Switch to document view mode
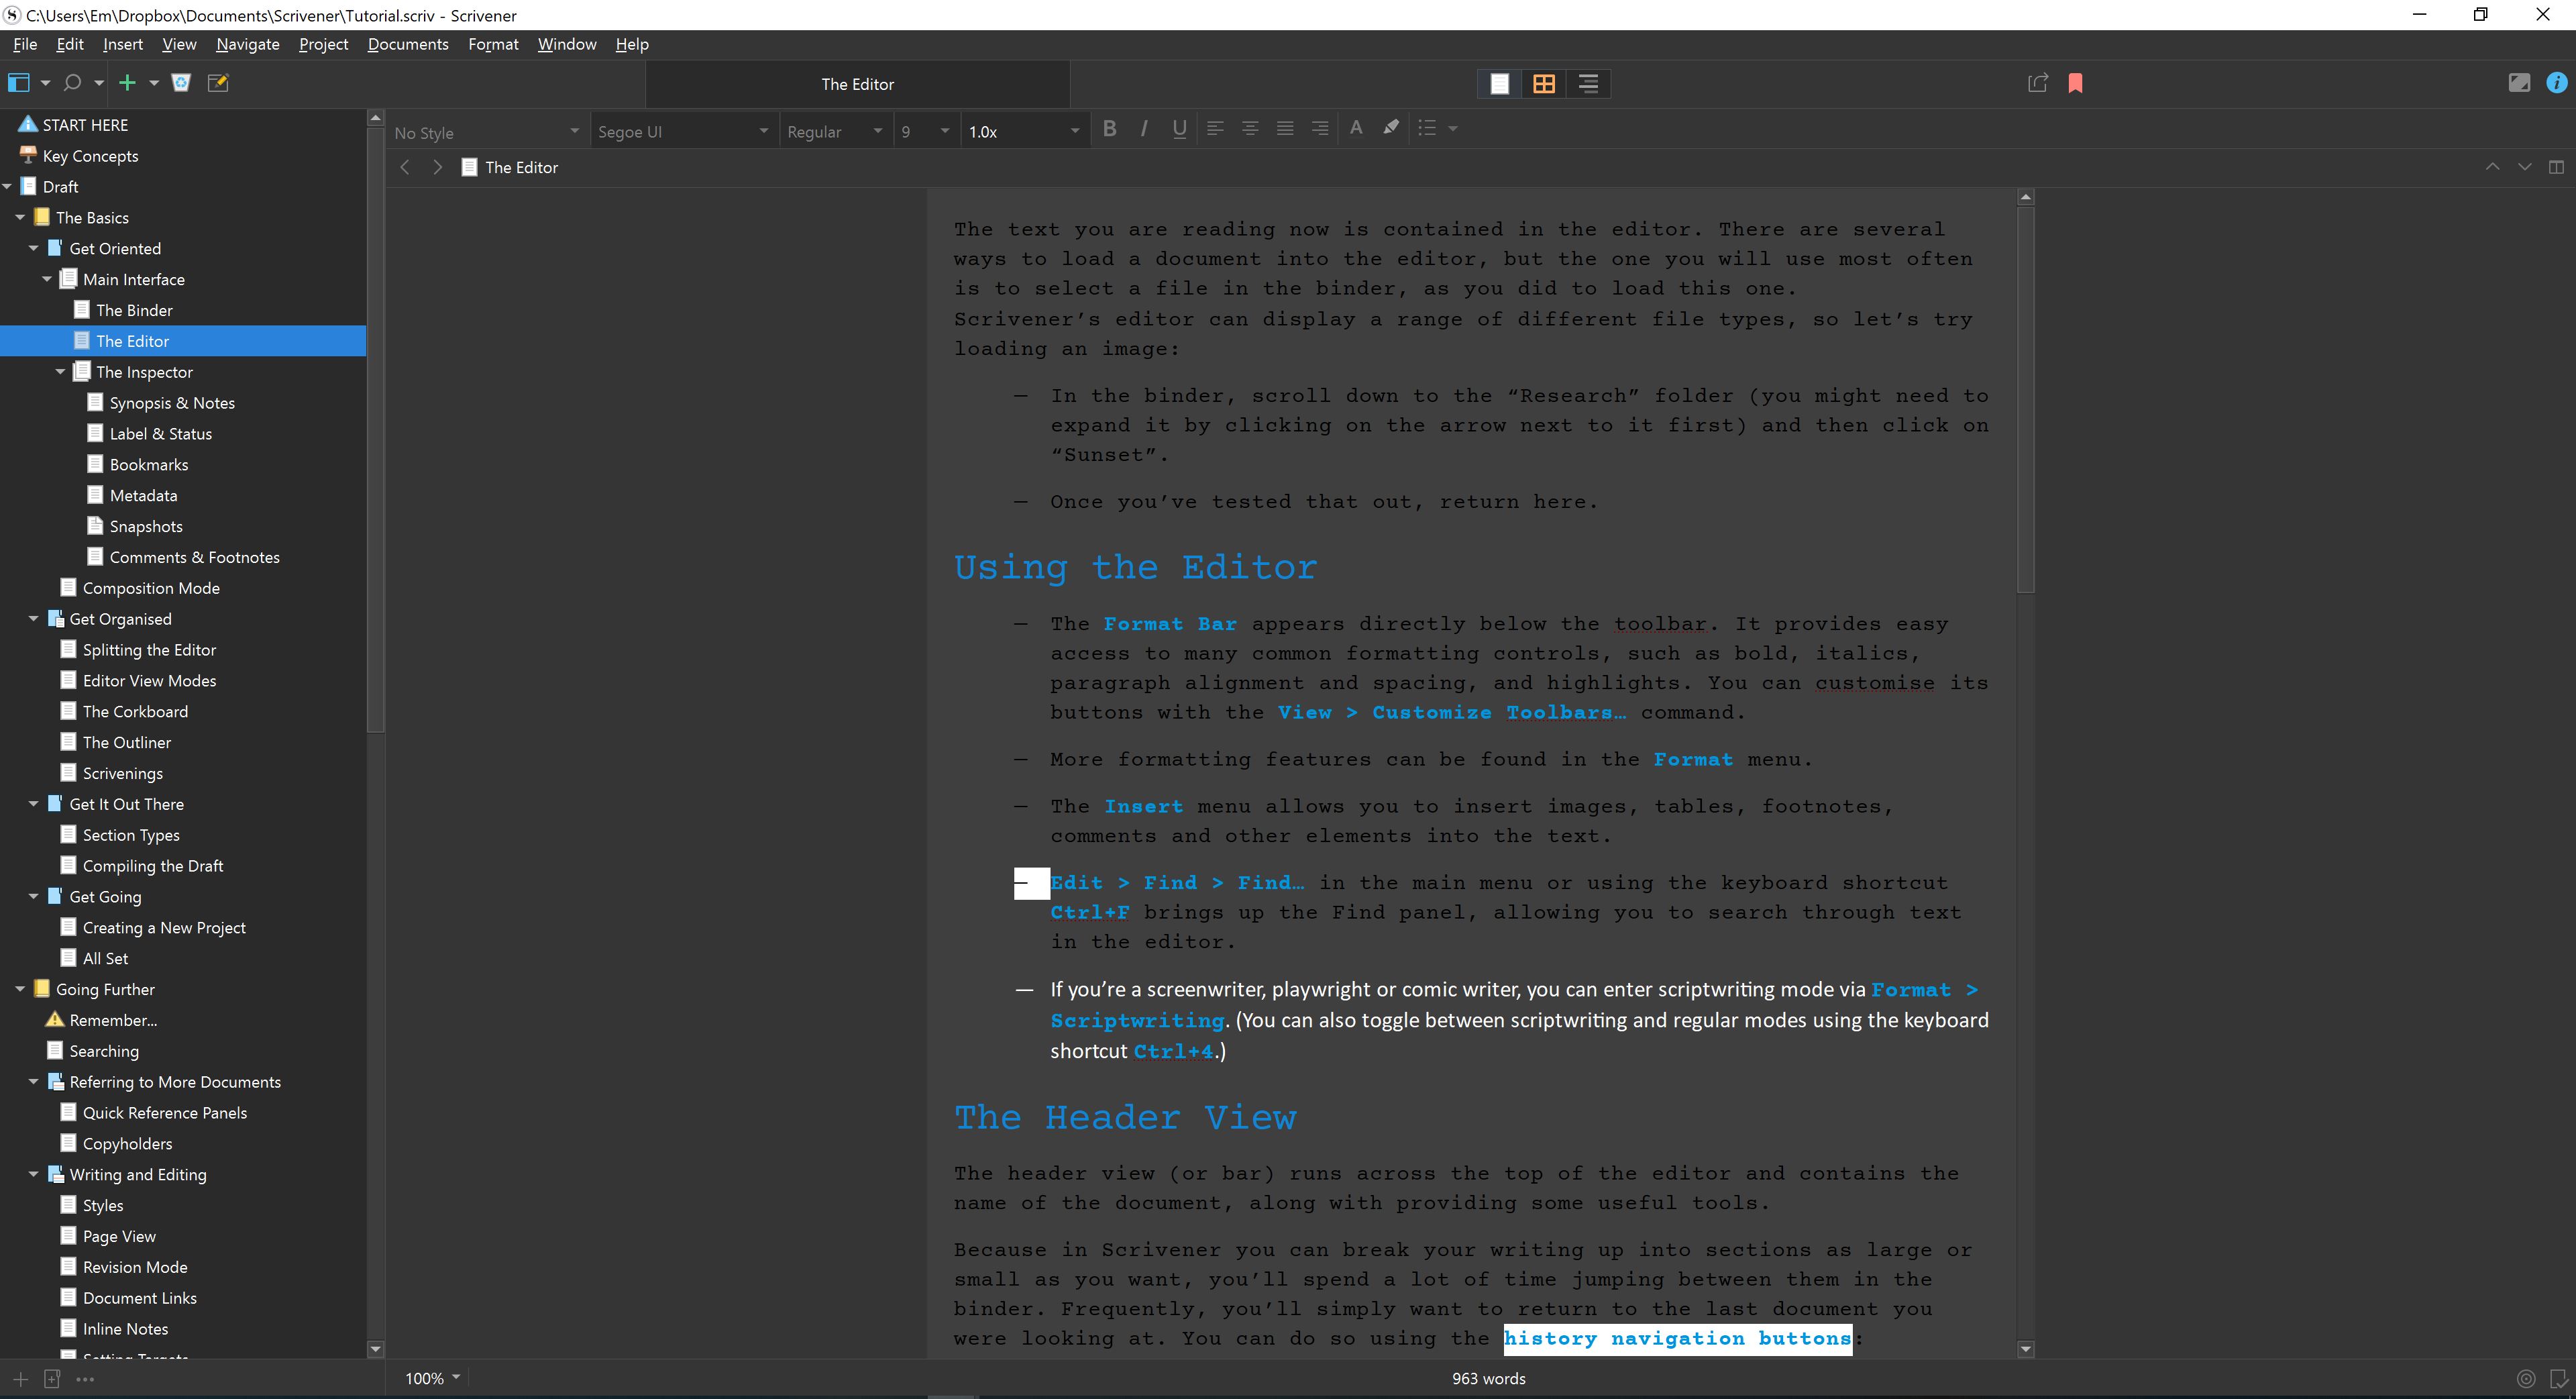 click(1500, 84)
